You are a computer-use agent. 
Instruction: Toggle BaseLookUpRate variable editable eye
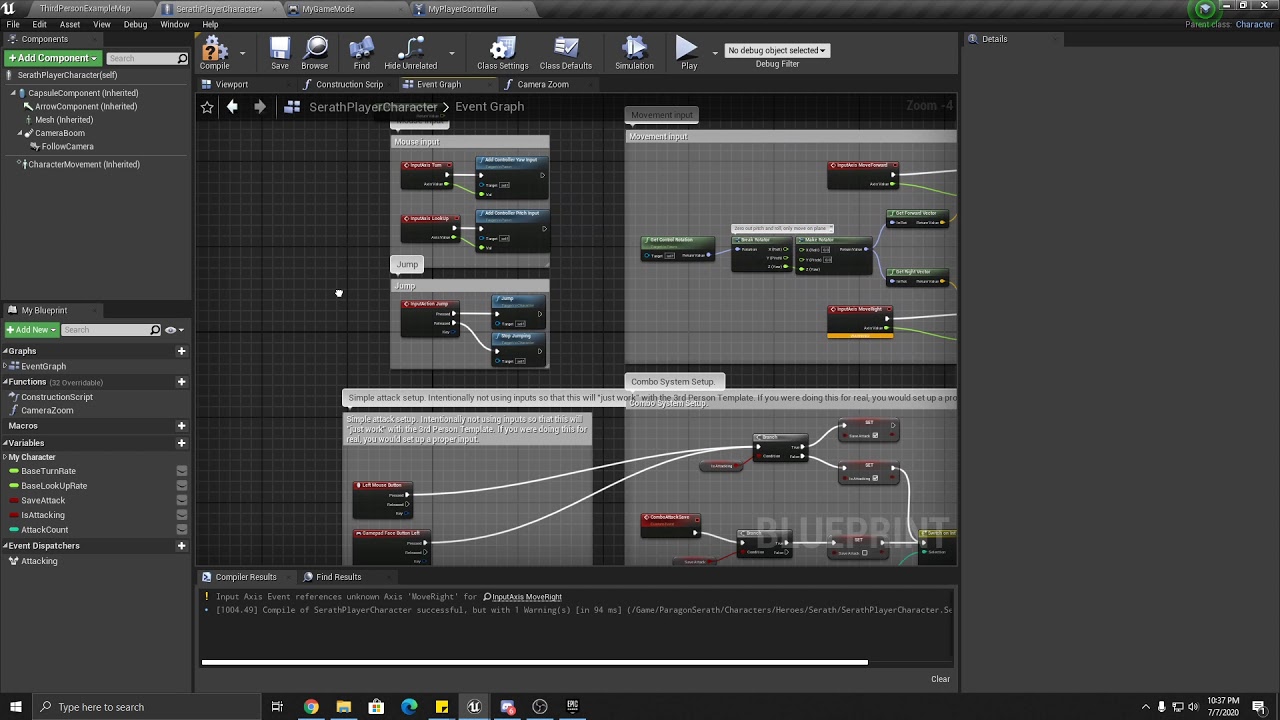pyautogui.click(x=181, y=486)
